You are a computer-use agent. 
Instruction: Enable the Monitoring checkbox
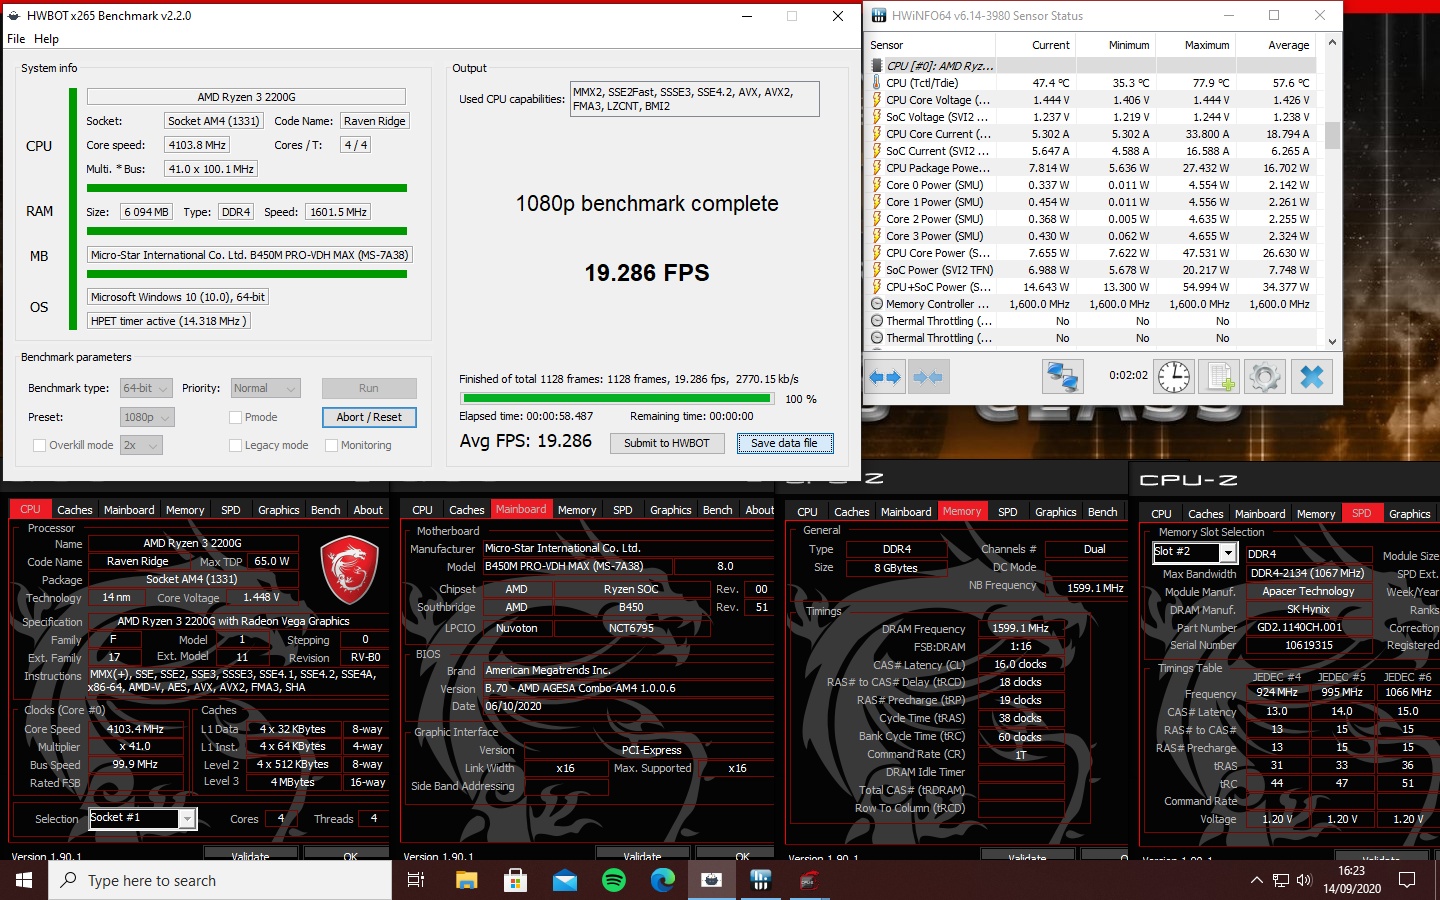(331, 445)
